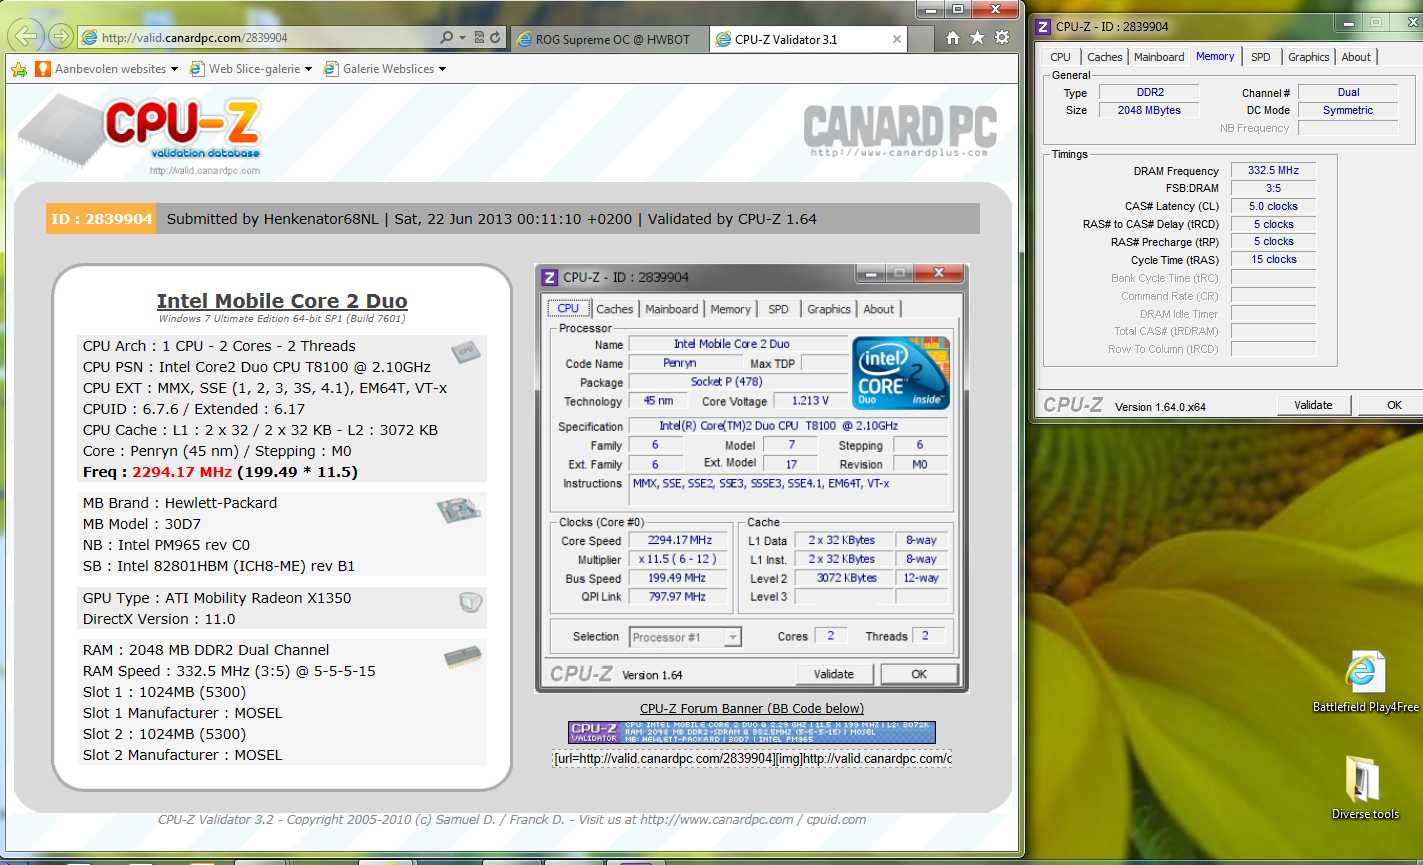Click the CPU-Z title bar Z icon
The width and height of the screenshot is (1423, 865).
point(1044,26)
